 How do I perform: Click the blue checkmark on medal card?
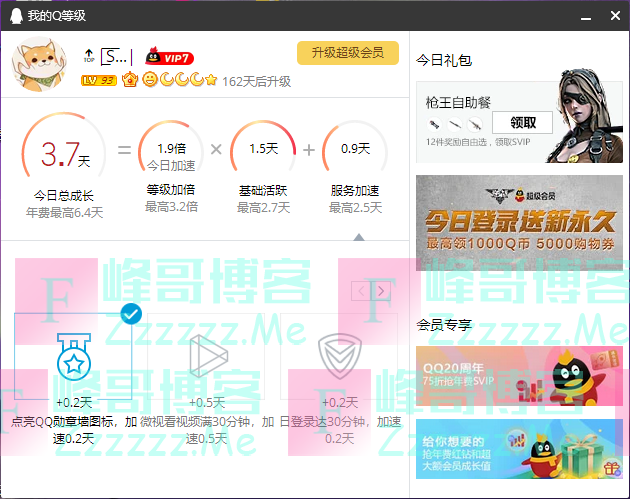(x=131, y=314)
